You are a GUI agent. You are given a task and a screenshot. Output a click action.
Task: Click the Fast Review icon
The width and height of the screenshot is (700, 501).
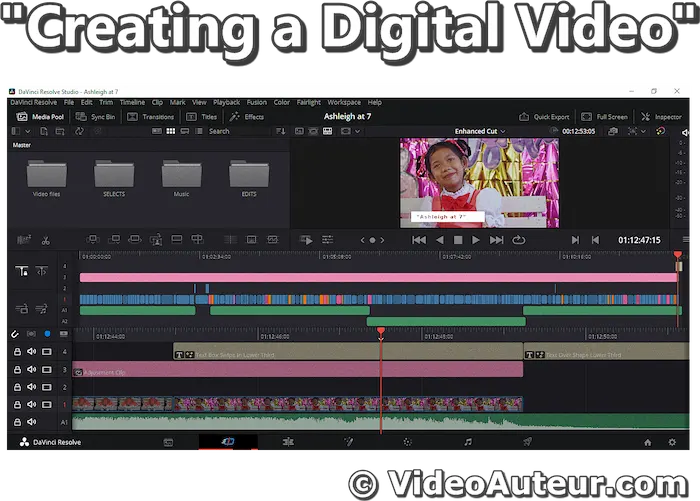tap(306, 240)
